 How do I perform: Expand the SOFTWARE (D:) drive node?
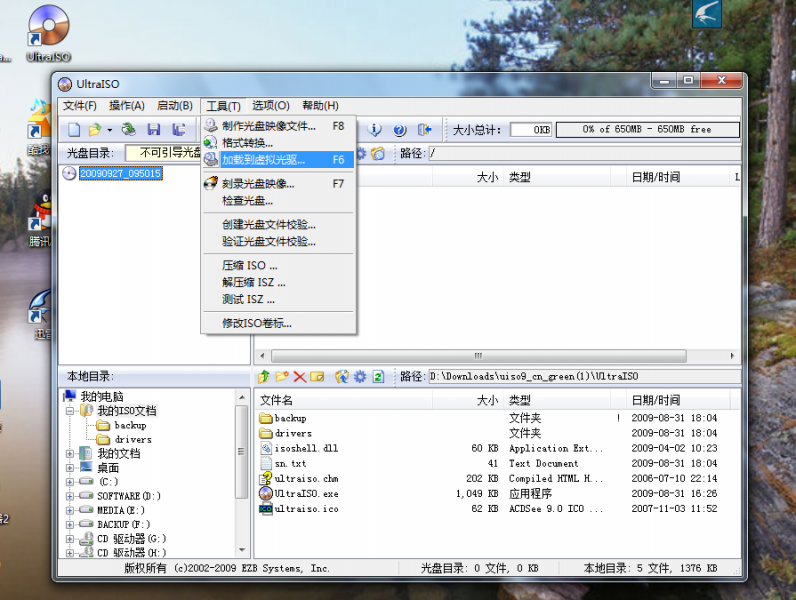coord(70,496)
